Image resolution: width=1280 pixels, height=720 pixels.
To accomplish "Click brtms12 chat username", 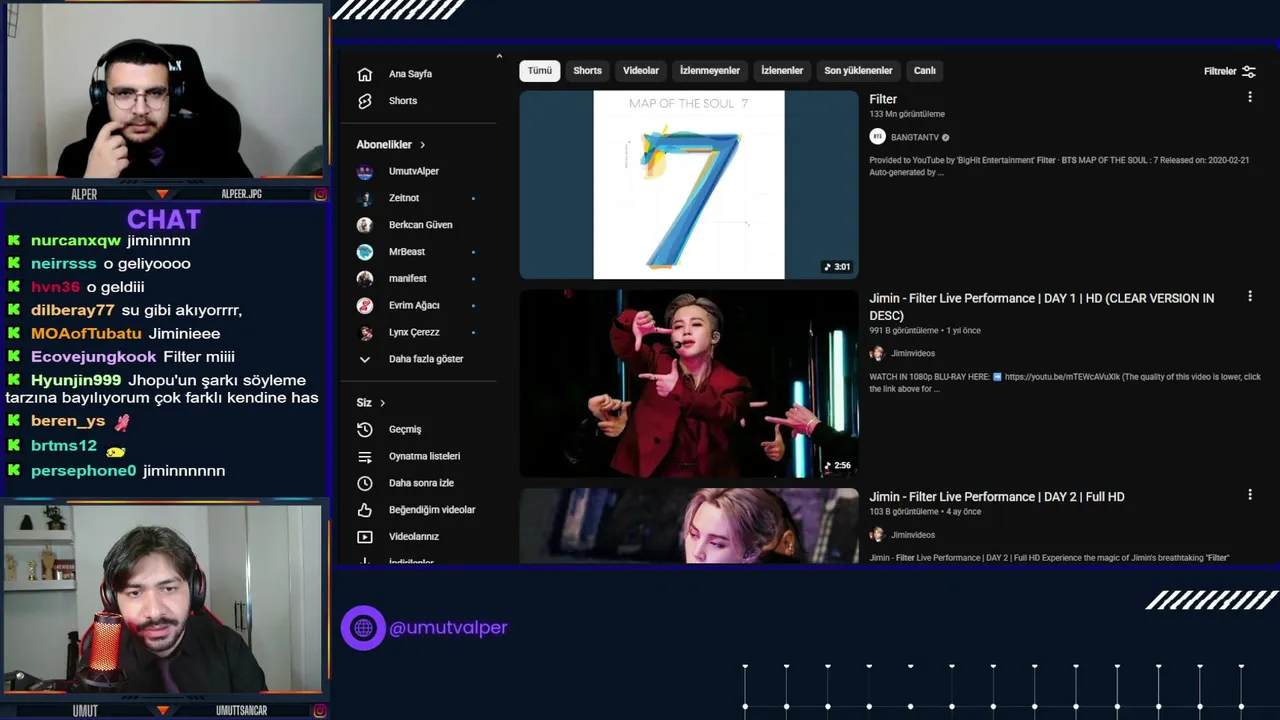I will point(64,446).
